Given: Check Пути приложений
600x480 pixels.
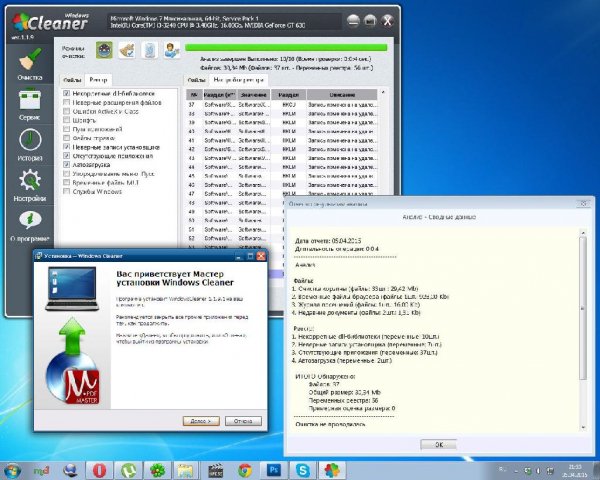Looking at the screenshot, I should click(67, 129).
